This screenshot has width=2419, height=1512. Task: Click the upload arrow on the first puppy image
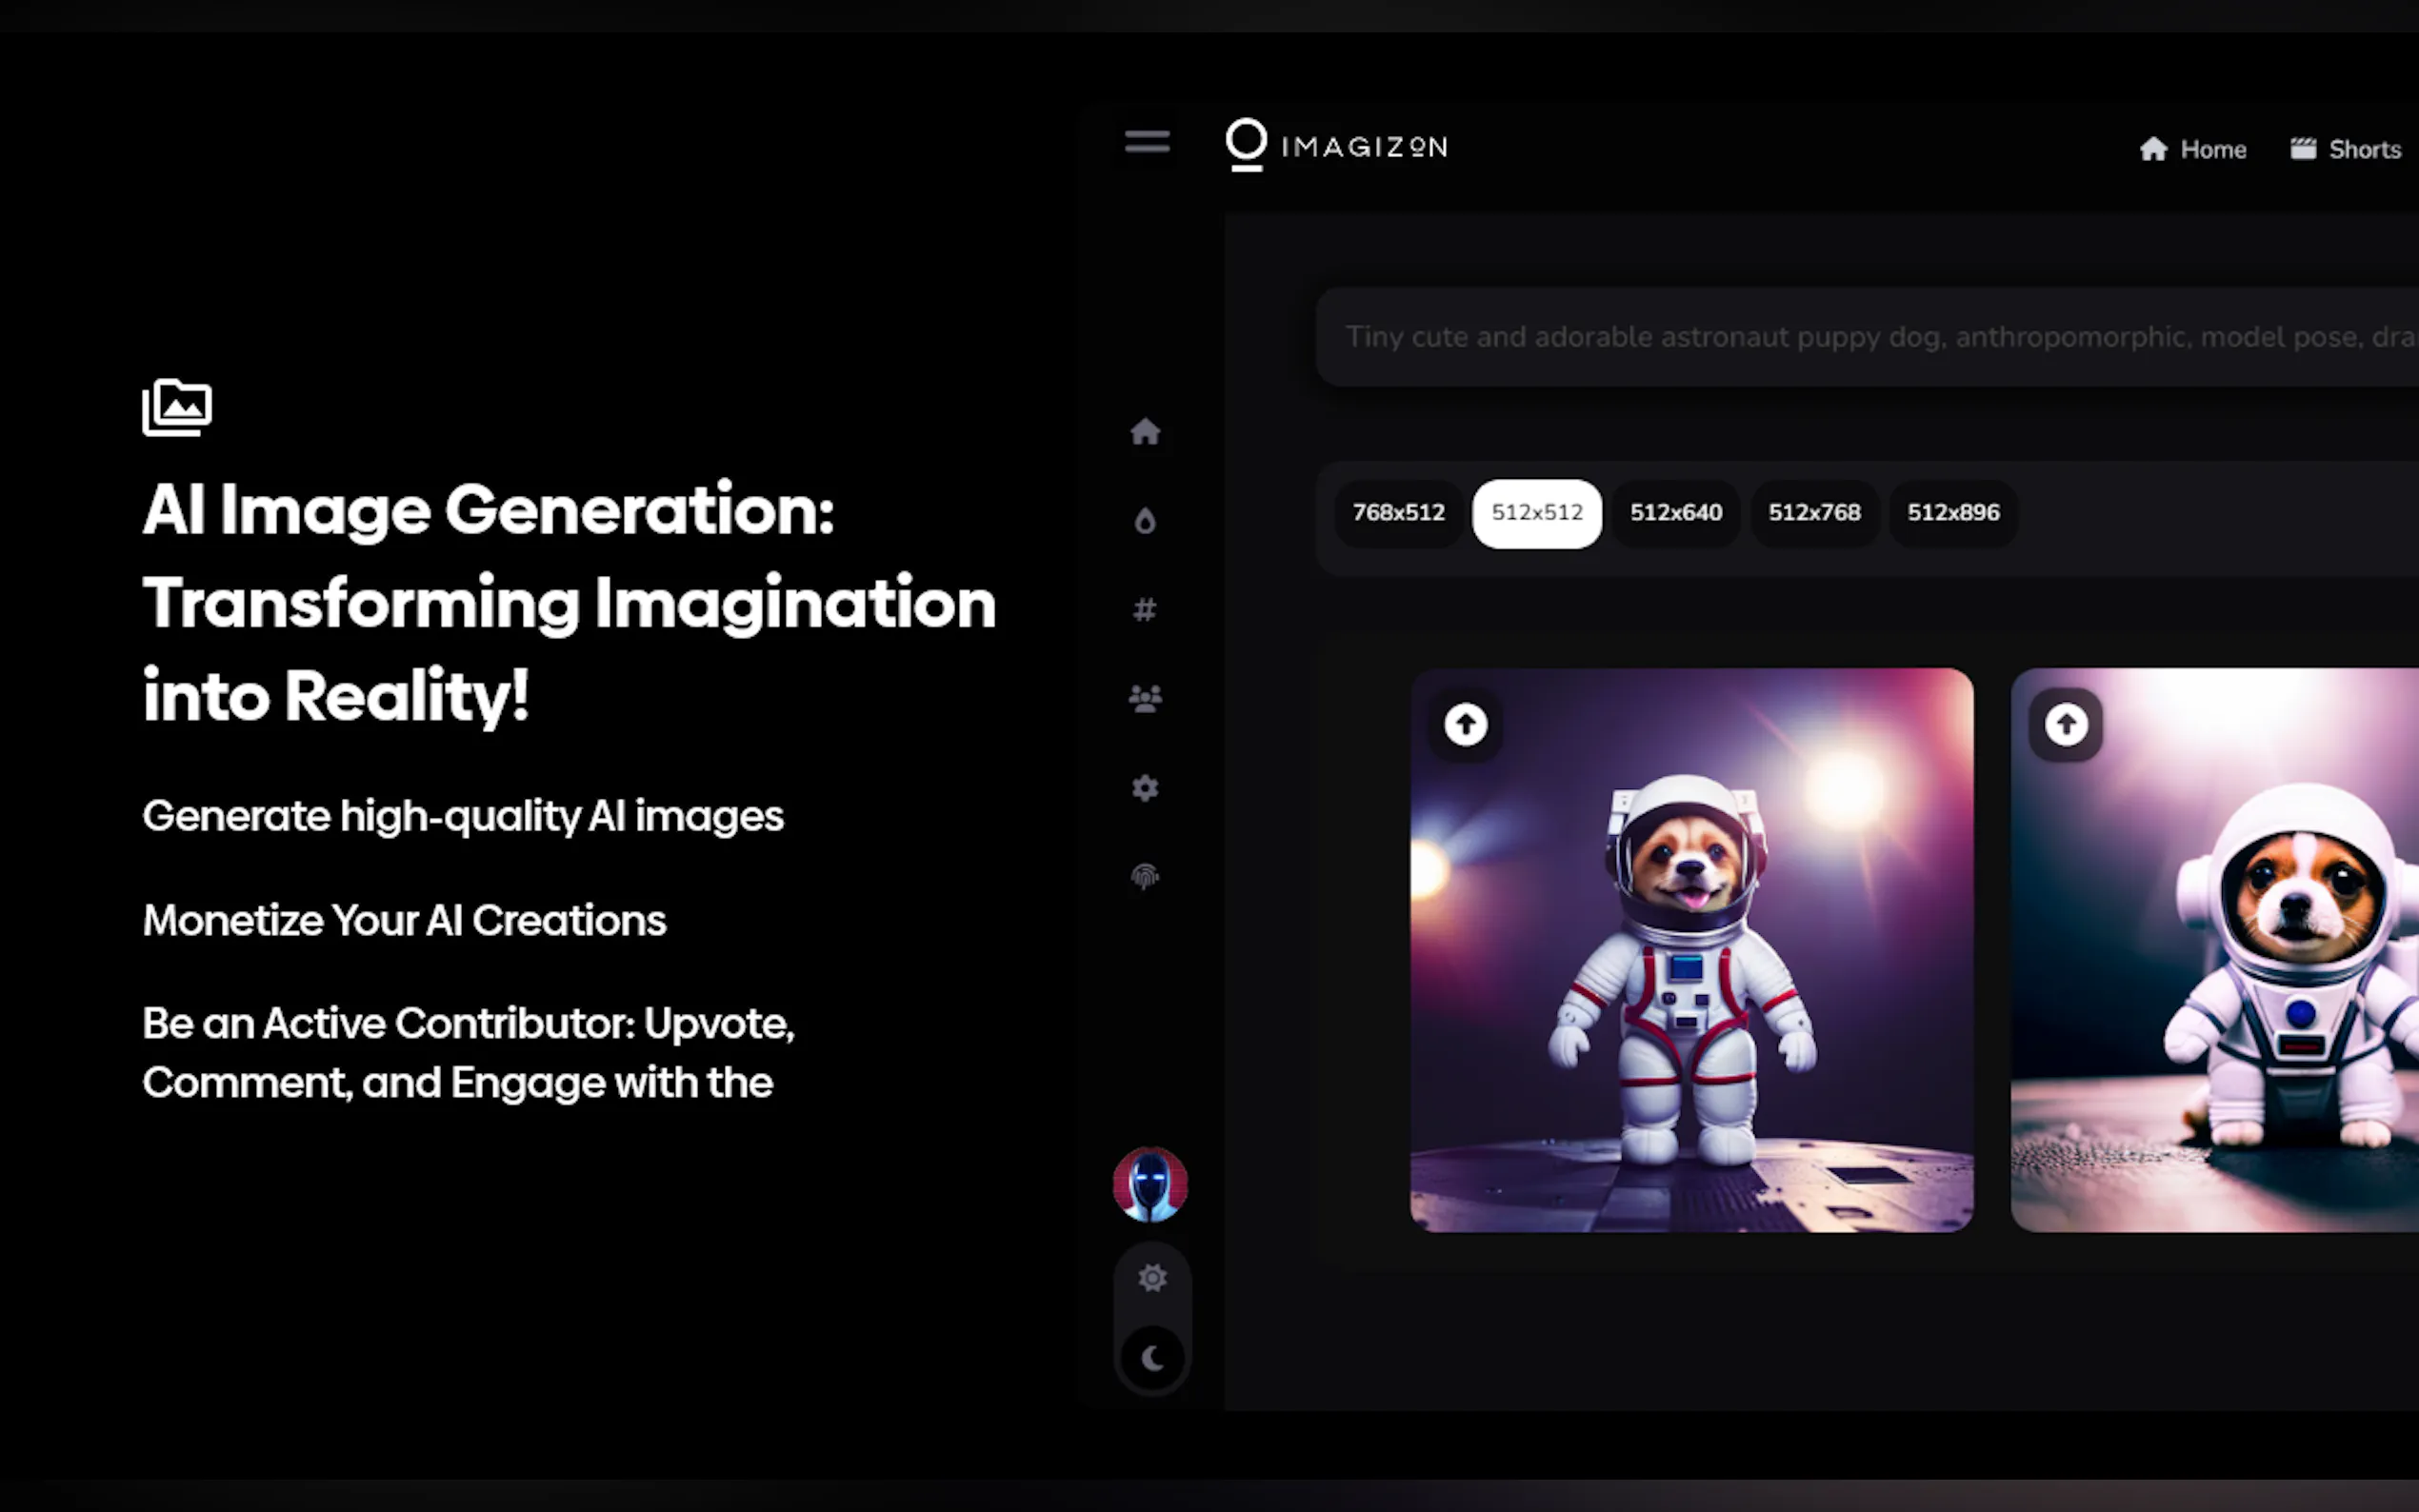(1464, 724)
